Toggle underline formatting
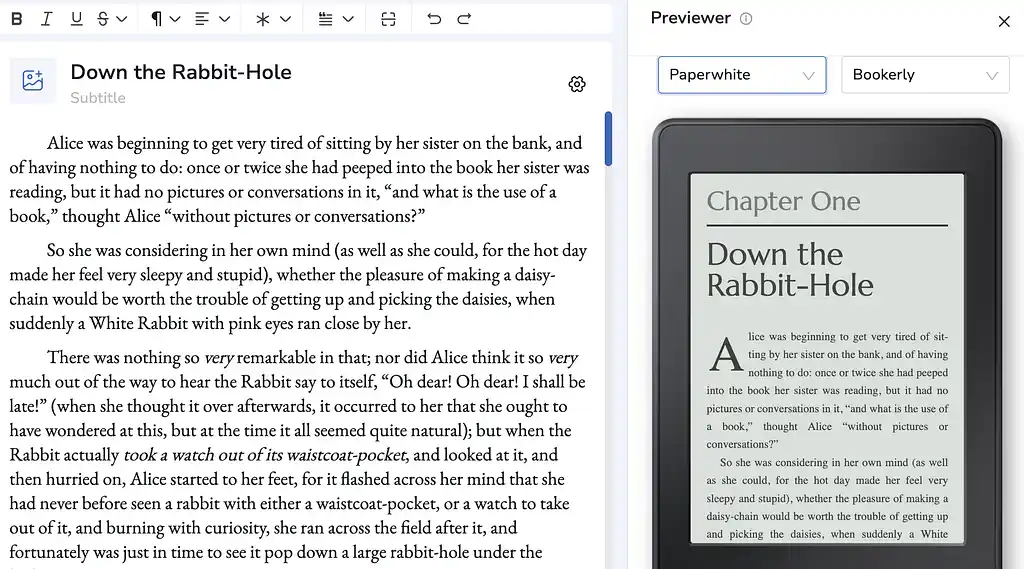1024x569 pixels. coord(76,19)
